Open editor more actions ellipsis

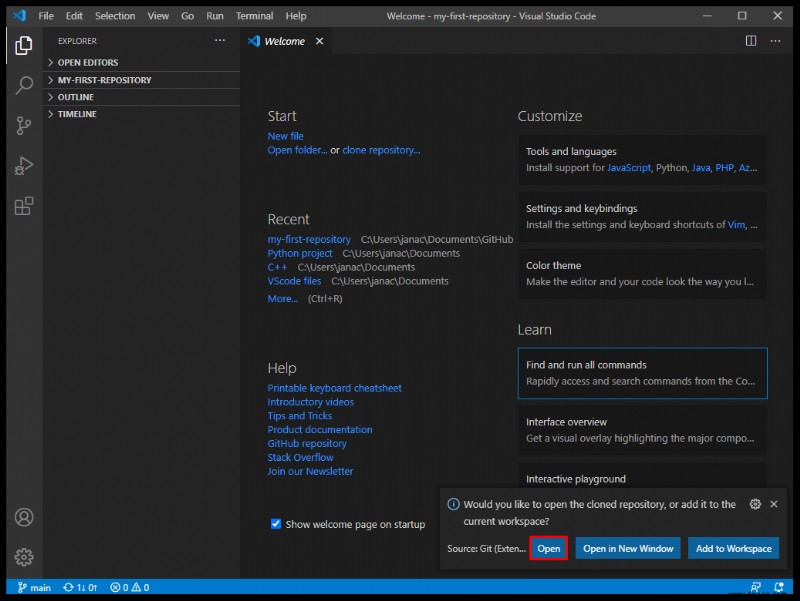(776, 41)
